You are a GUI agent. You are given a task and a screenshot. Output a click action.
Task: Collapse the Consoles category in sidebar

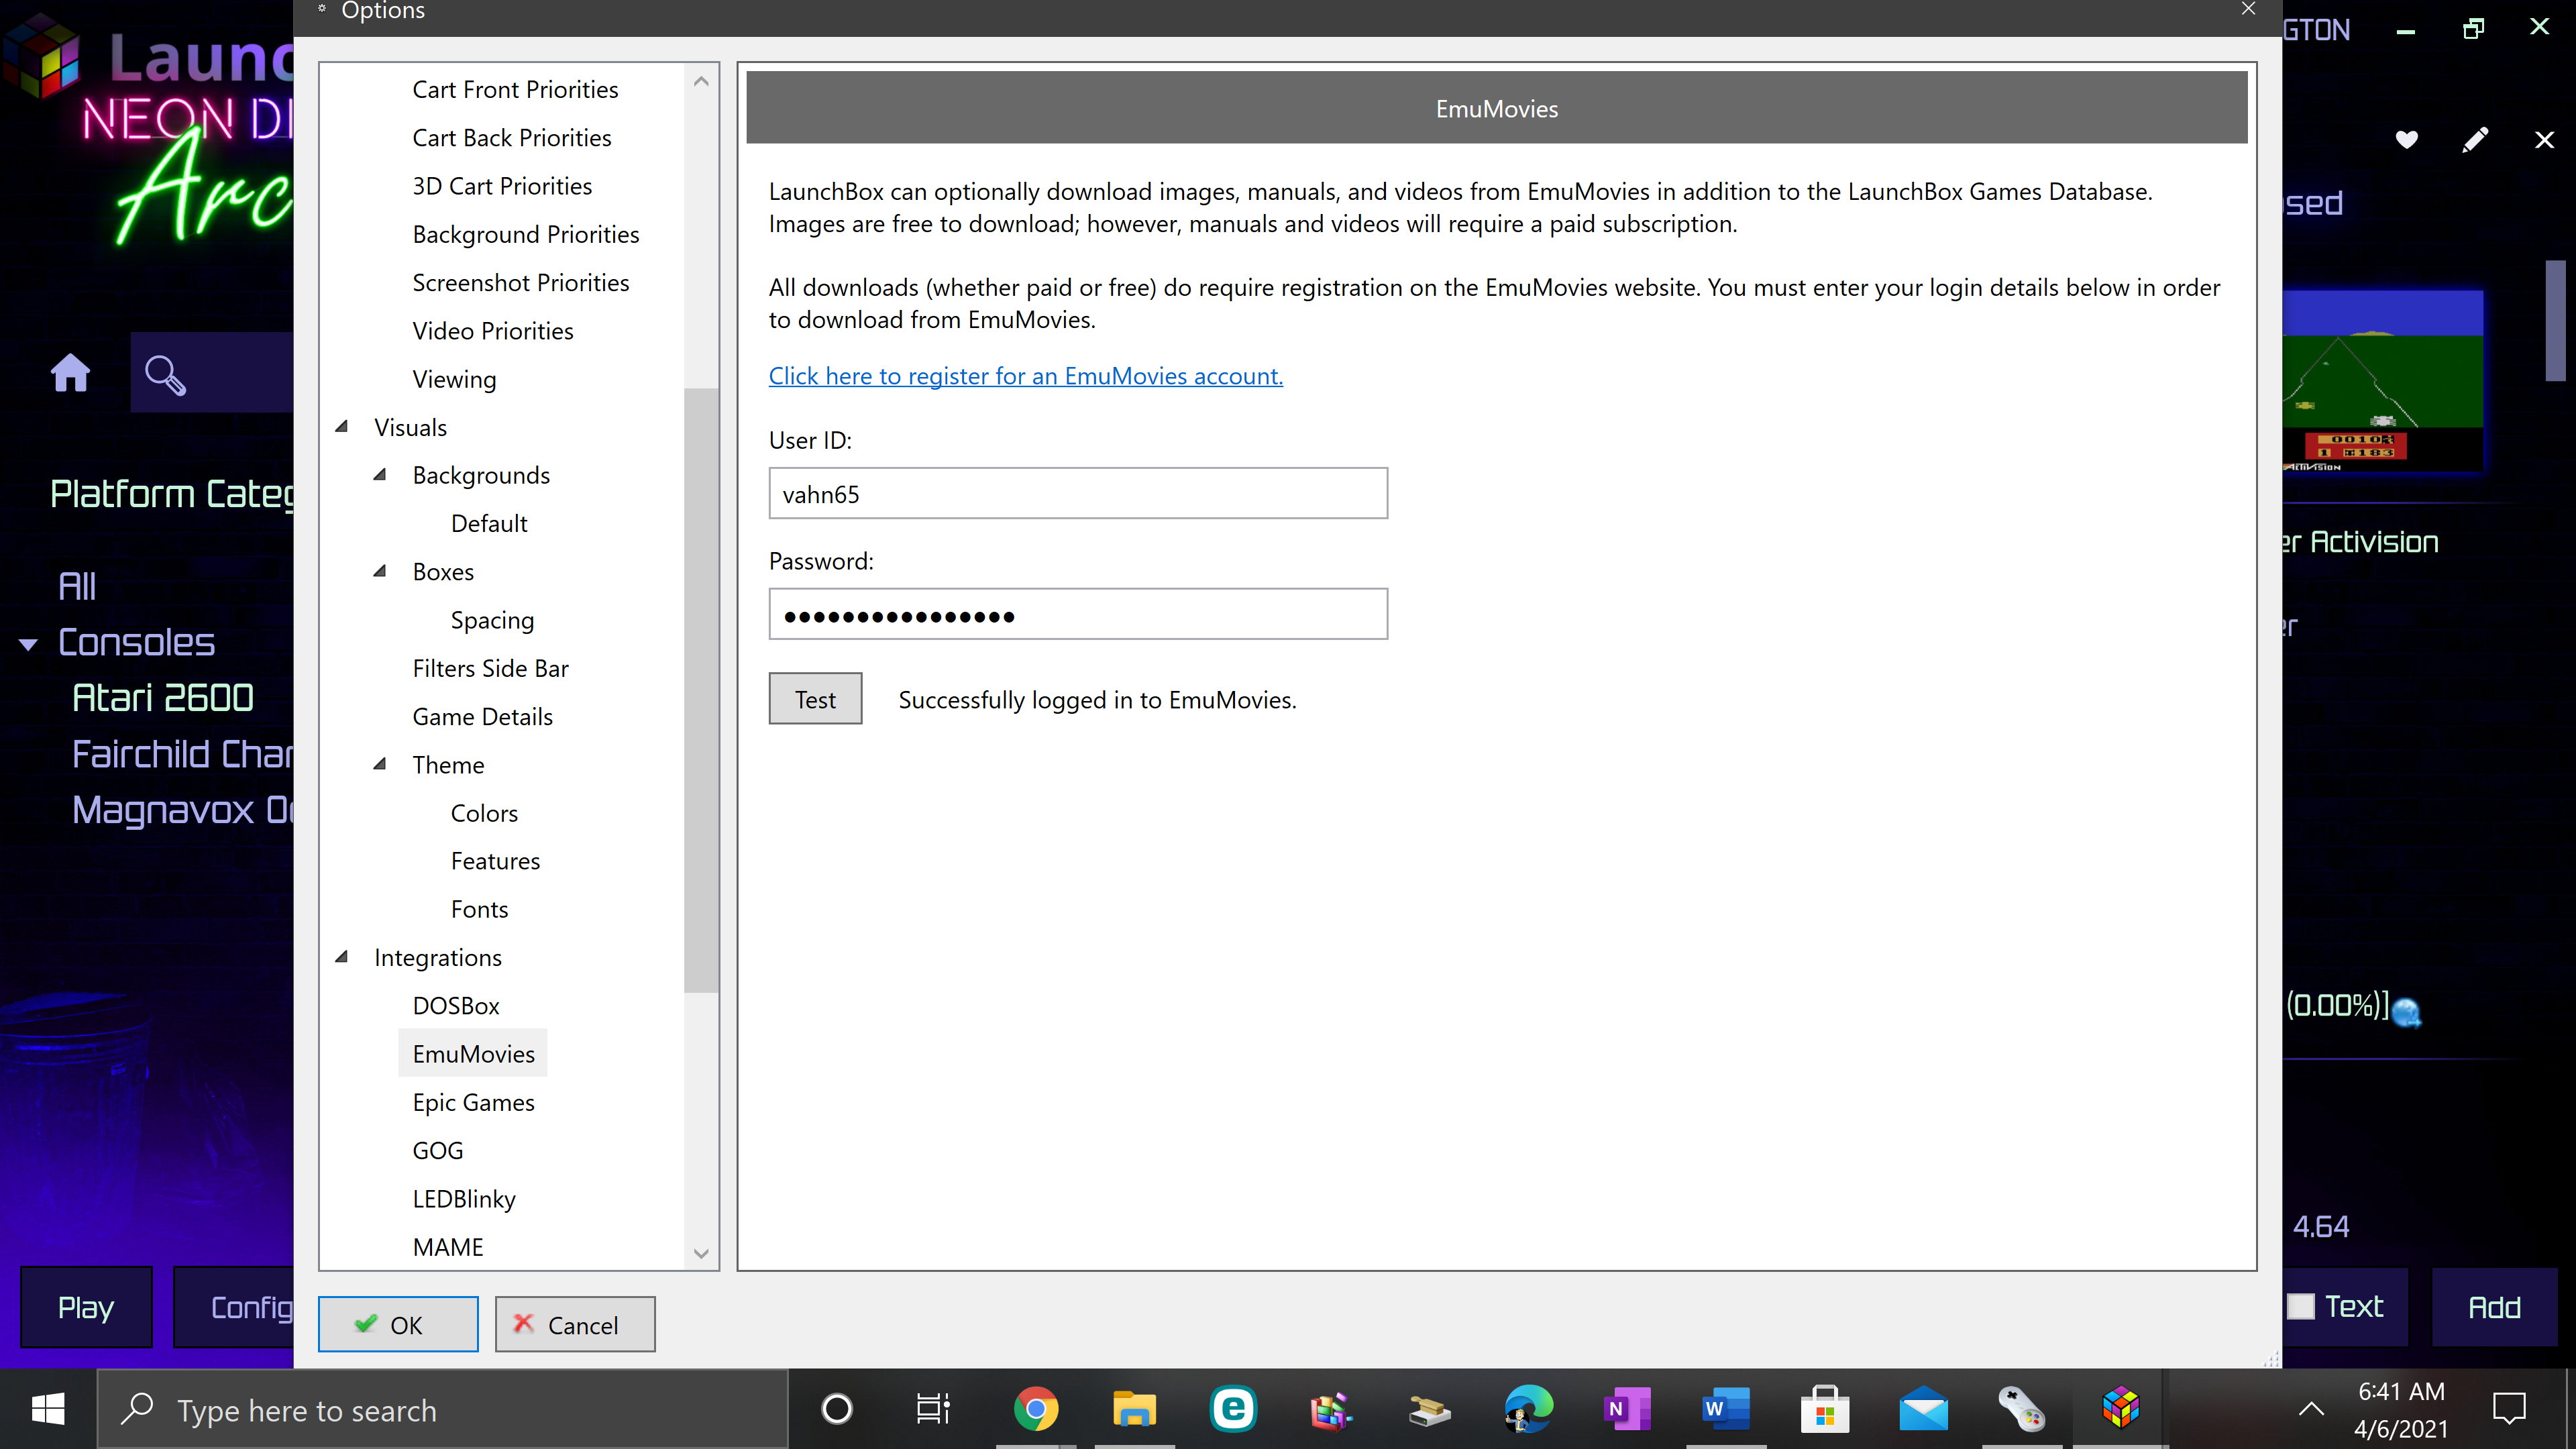29,645
